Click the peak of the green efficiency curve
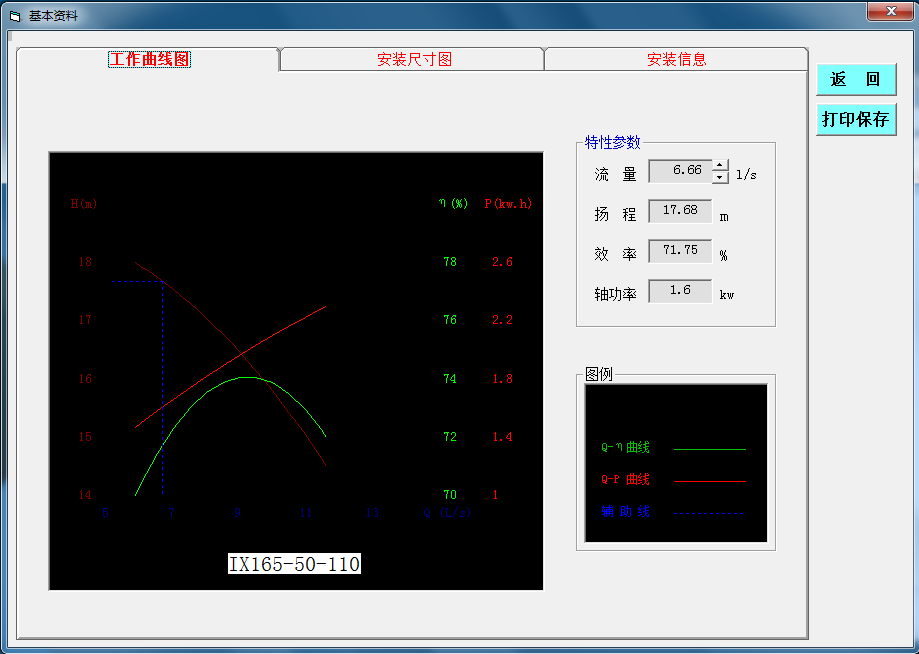Screen dimensions: 919x654 pyautogui.click(x=247, y=377)
